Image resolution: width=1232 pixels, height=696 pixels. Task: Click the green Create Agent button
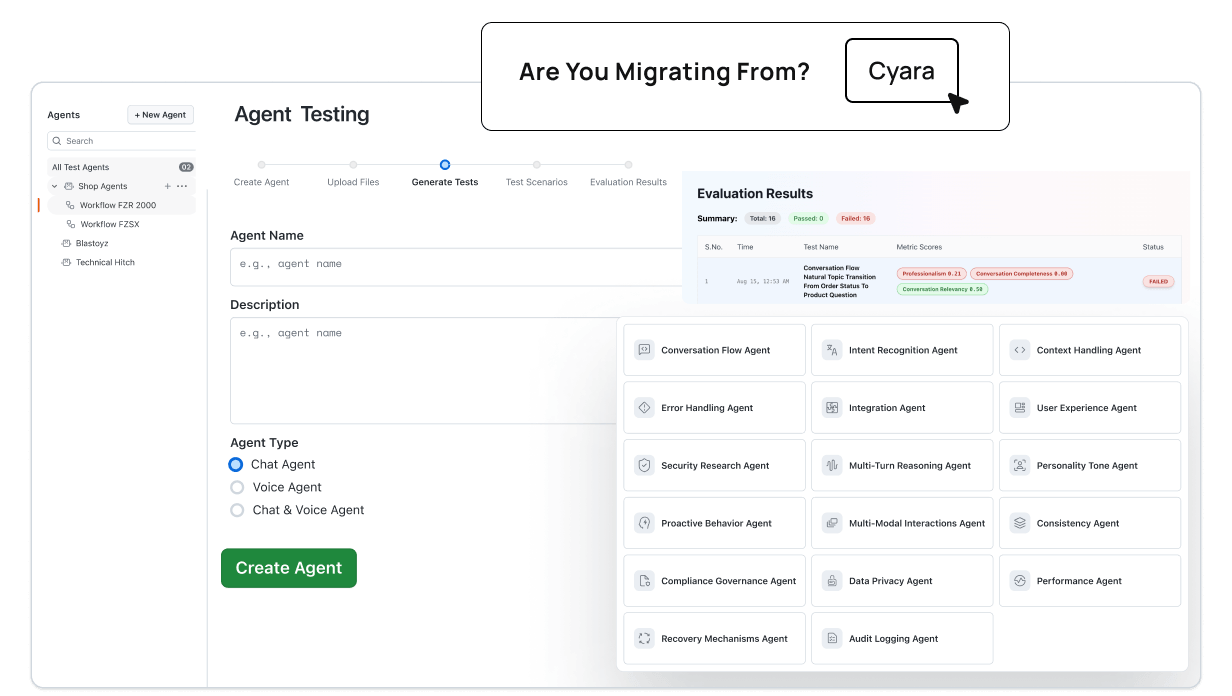click(289, 568)
